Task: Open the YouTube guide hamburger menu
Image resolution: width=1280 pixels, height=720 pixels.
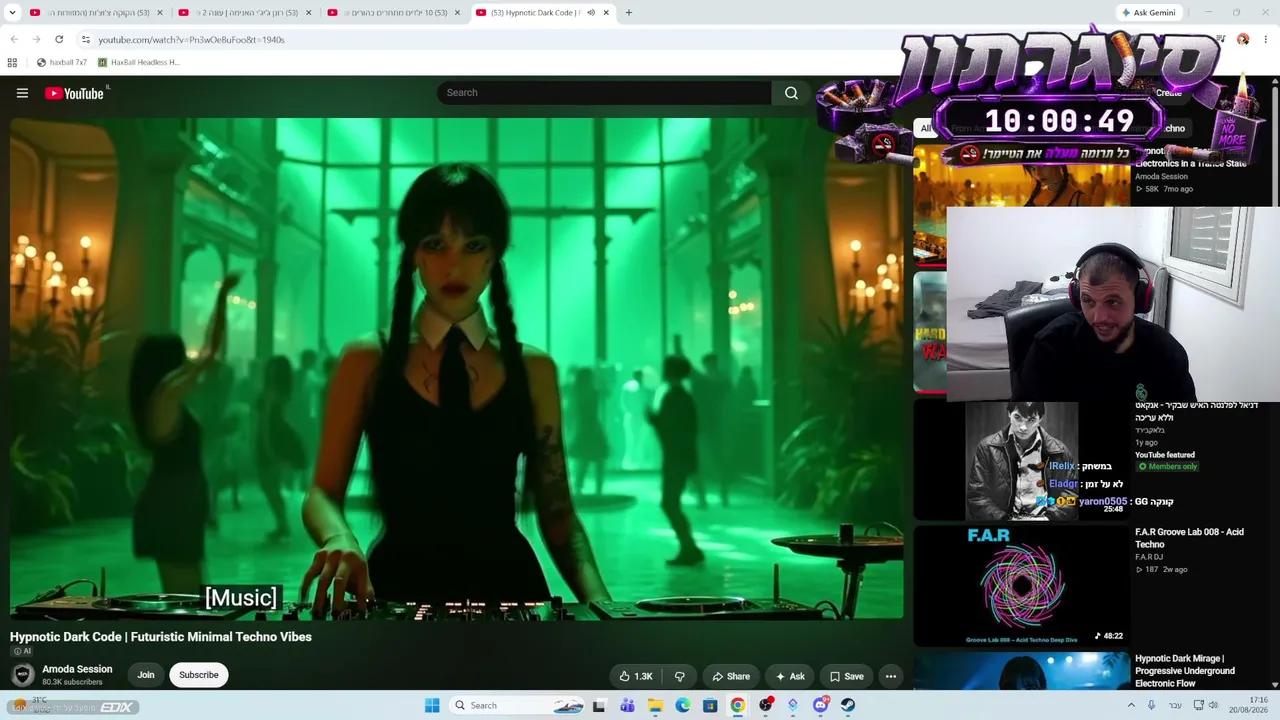Action: [x=22, y=93]
